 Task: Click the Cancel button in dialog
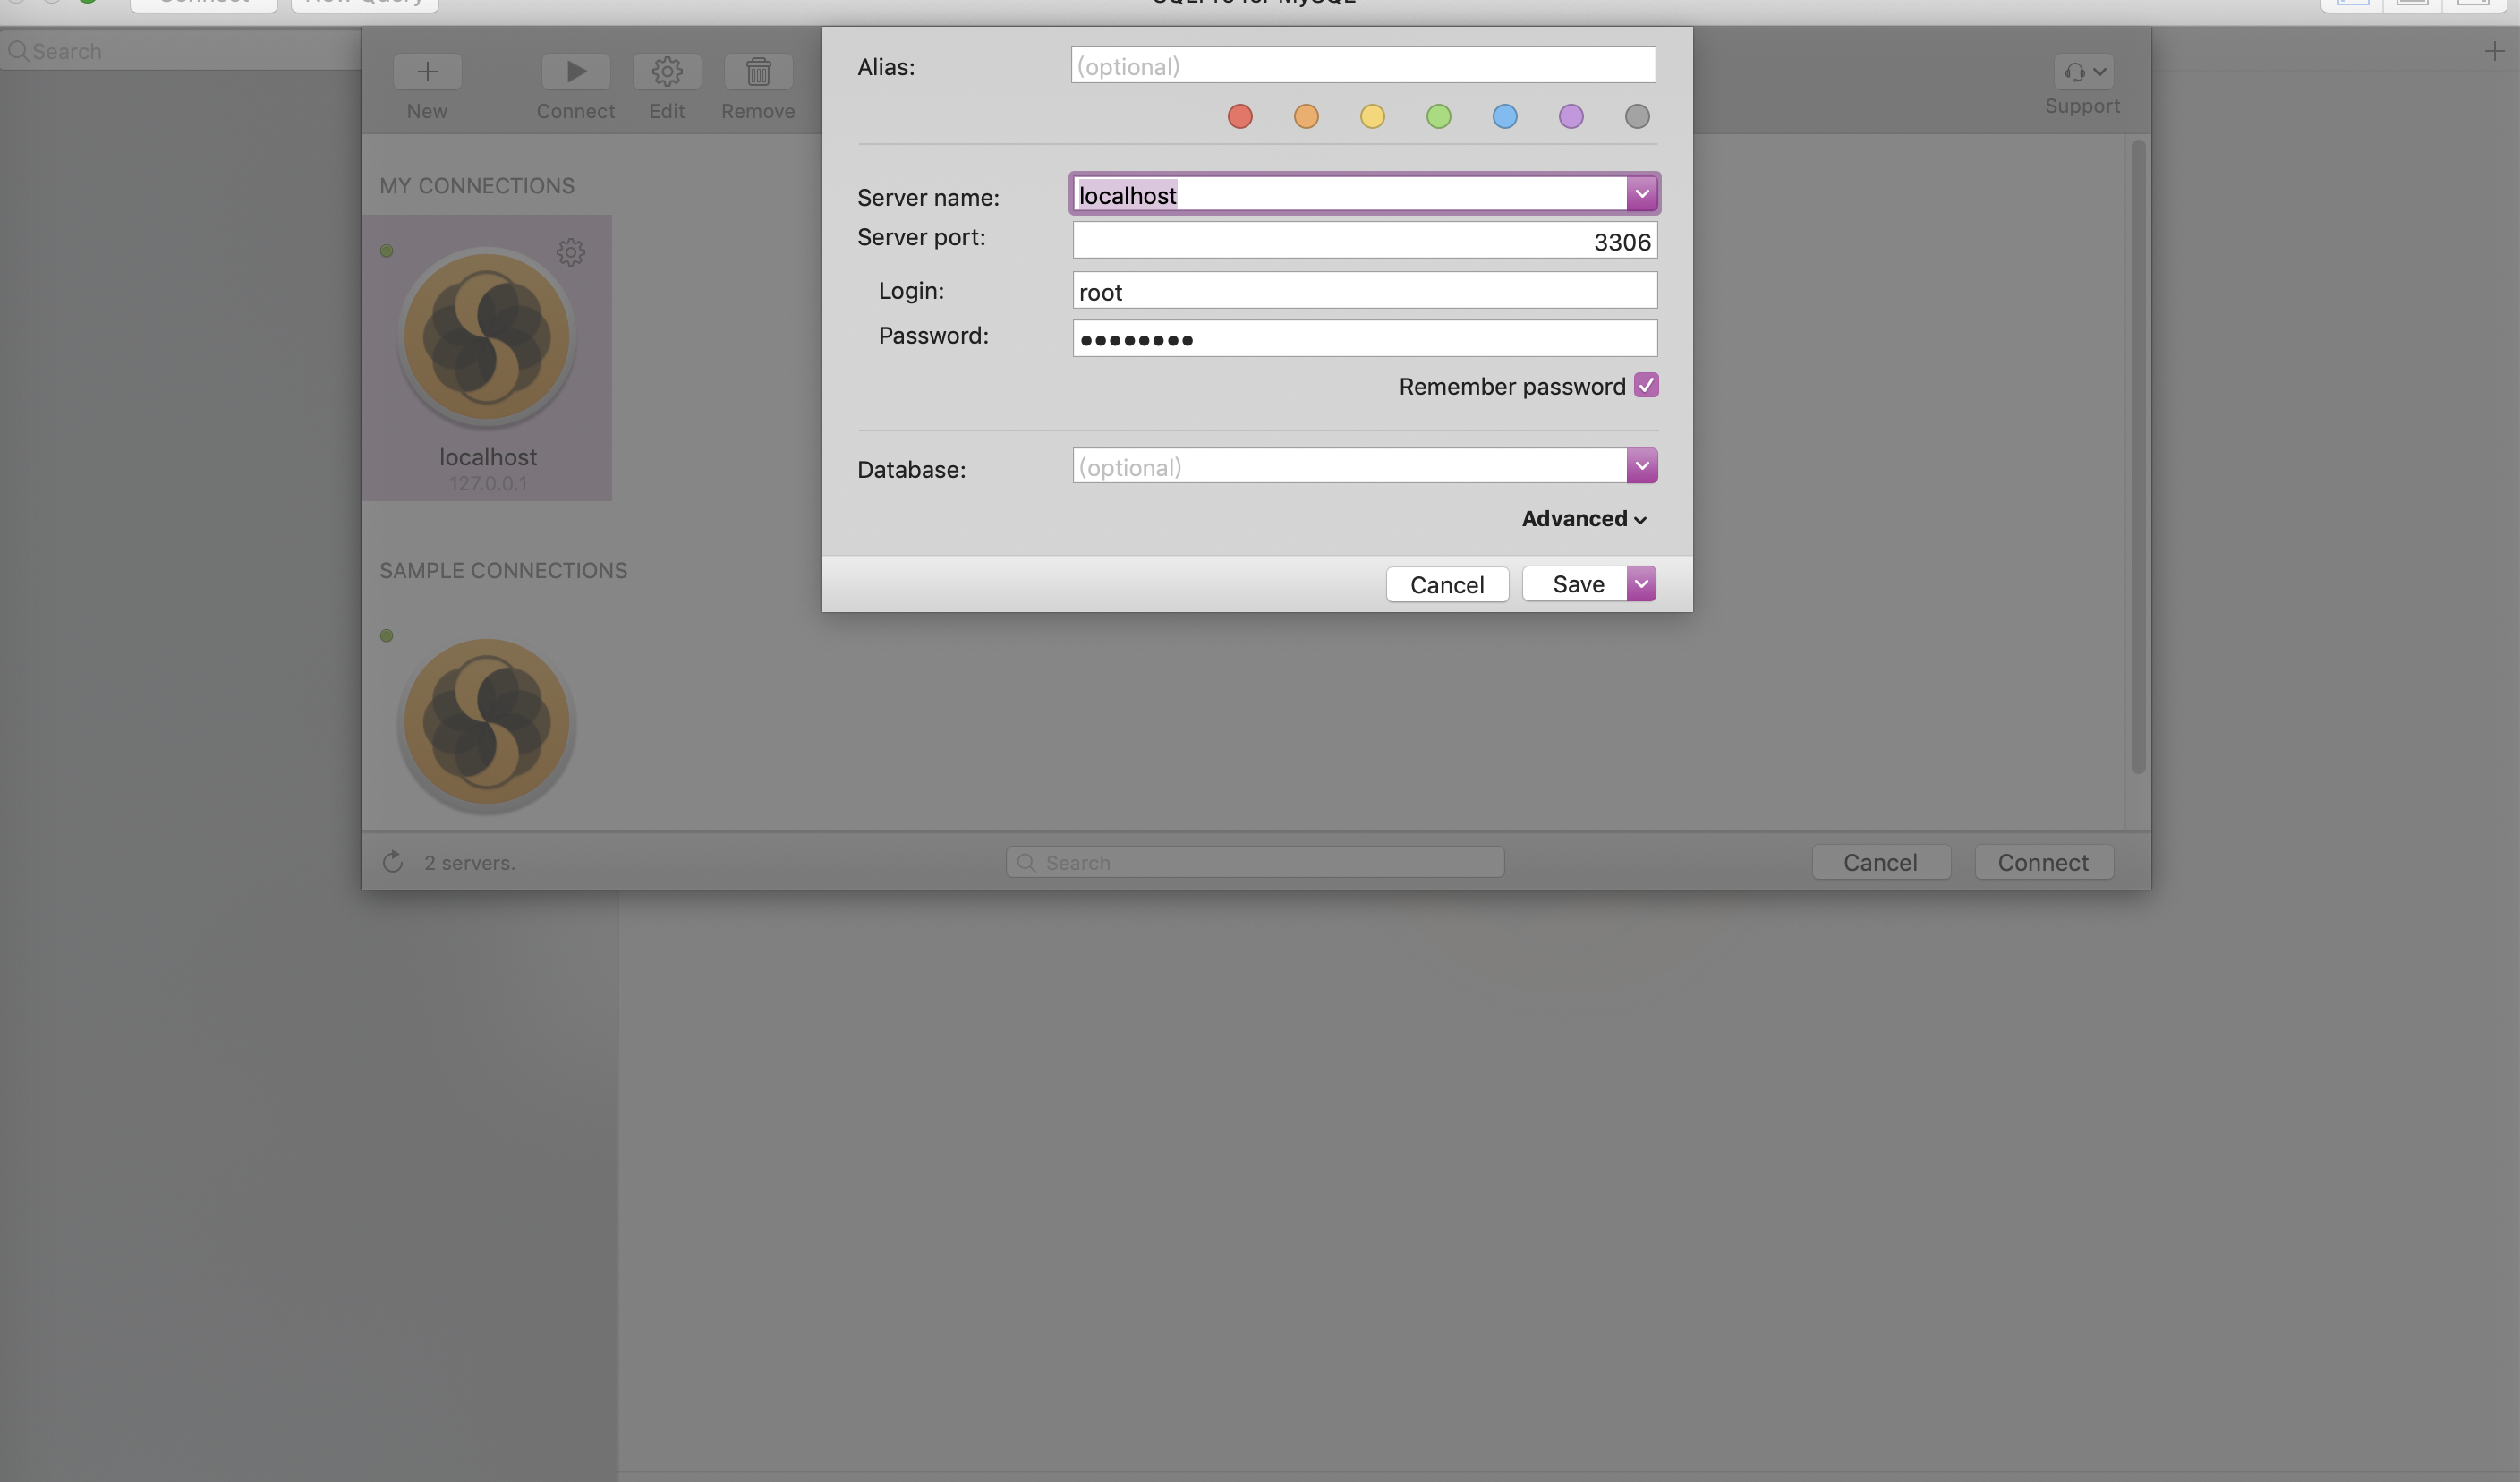point(1446,583)
